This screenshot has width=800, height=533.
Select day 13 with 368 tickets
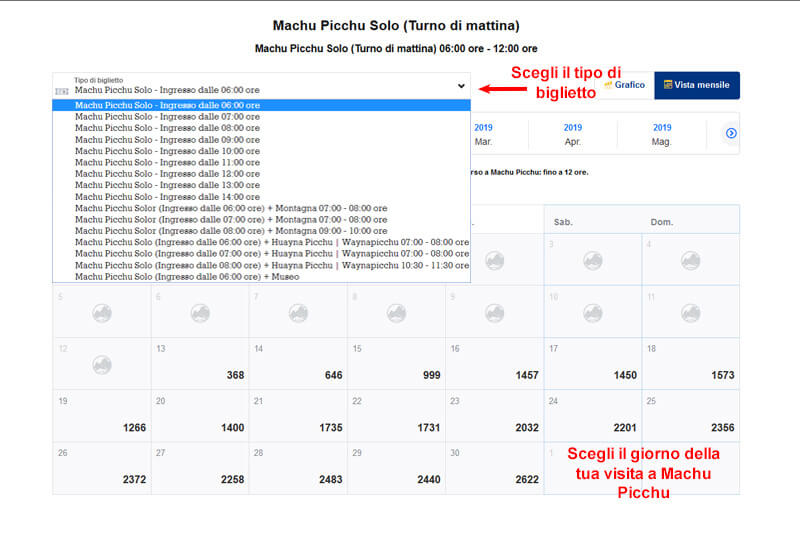[200, 364]
